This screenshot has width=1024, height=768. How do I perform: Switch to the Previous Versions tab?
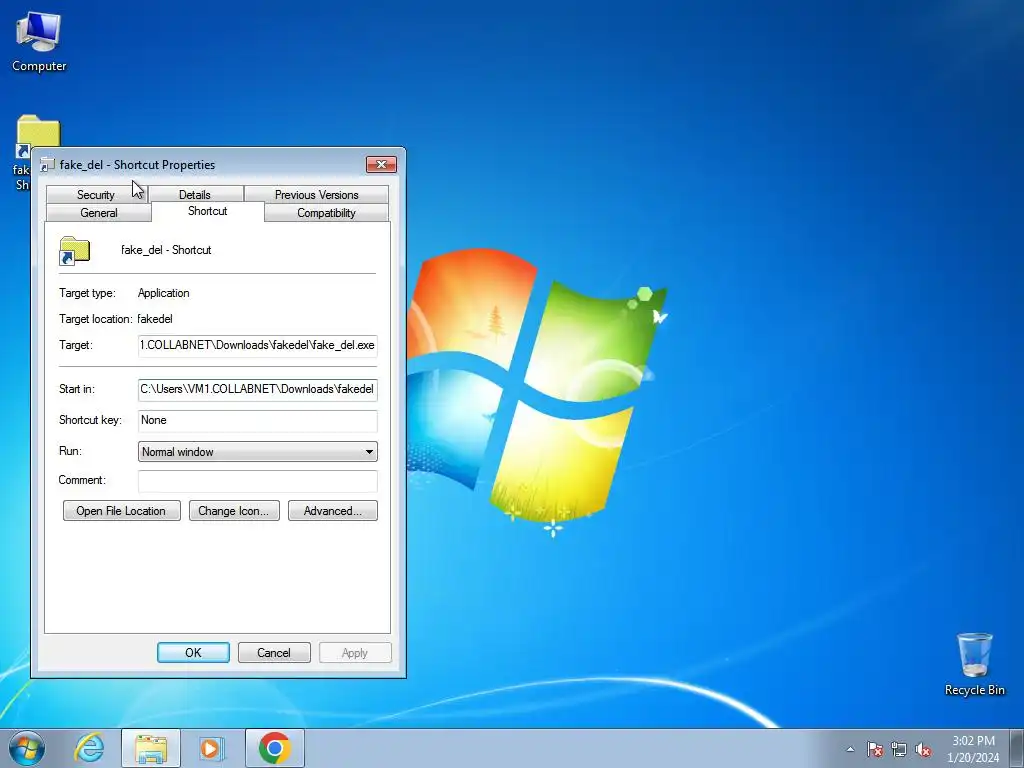click(x=317, y=195)
